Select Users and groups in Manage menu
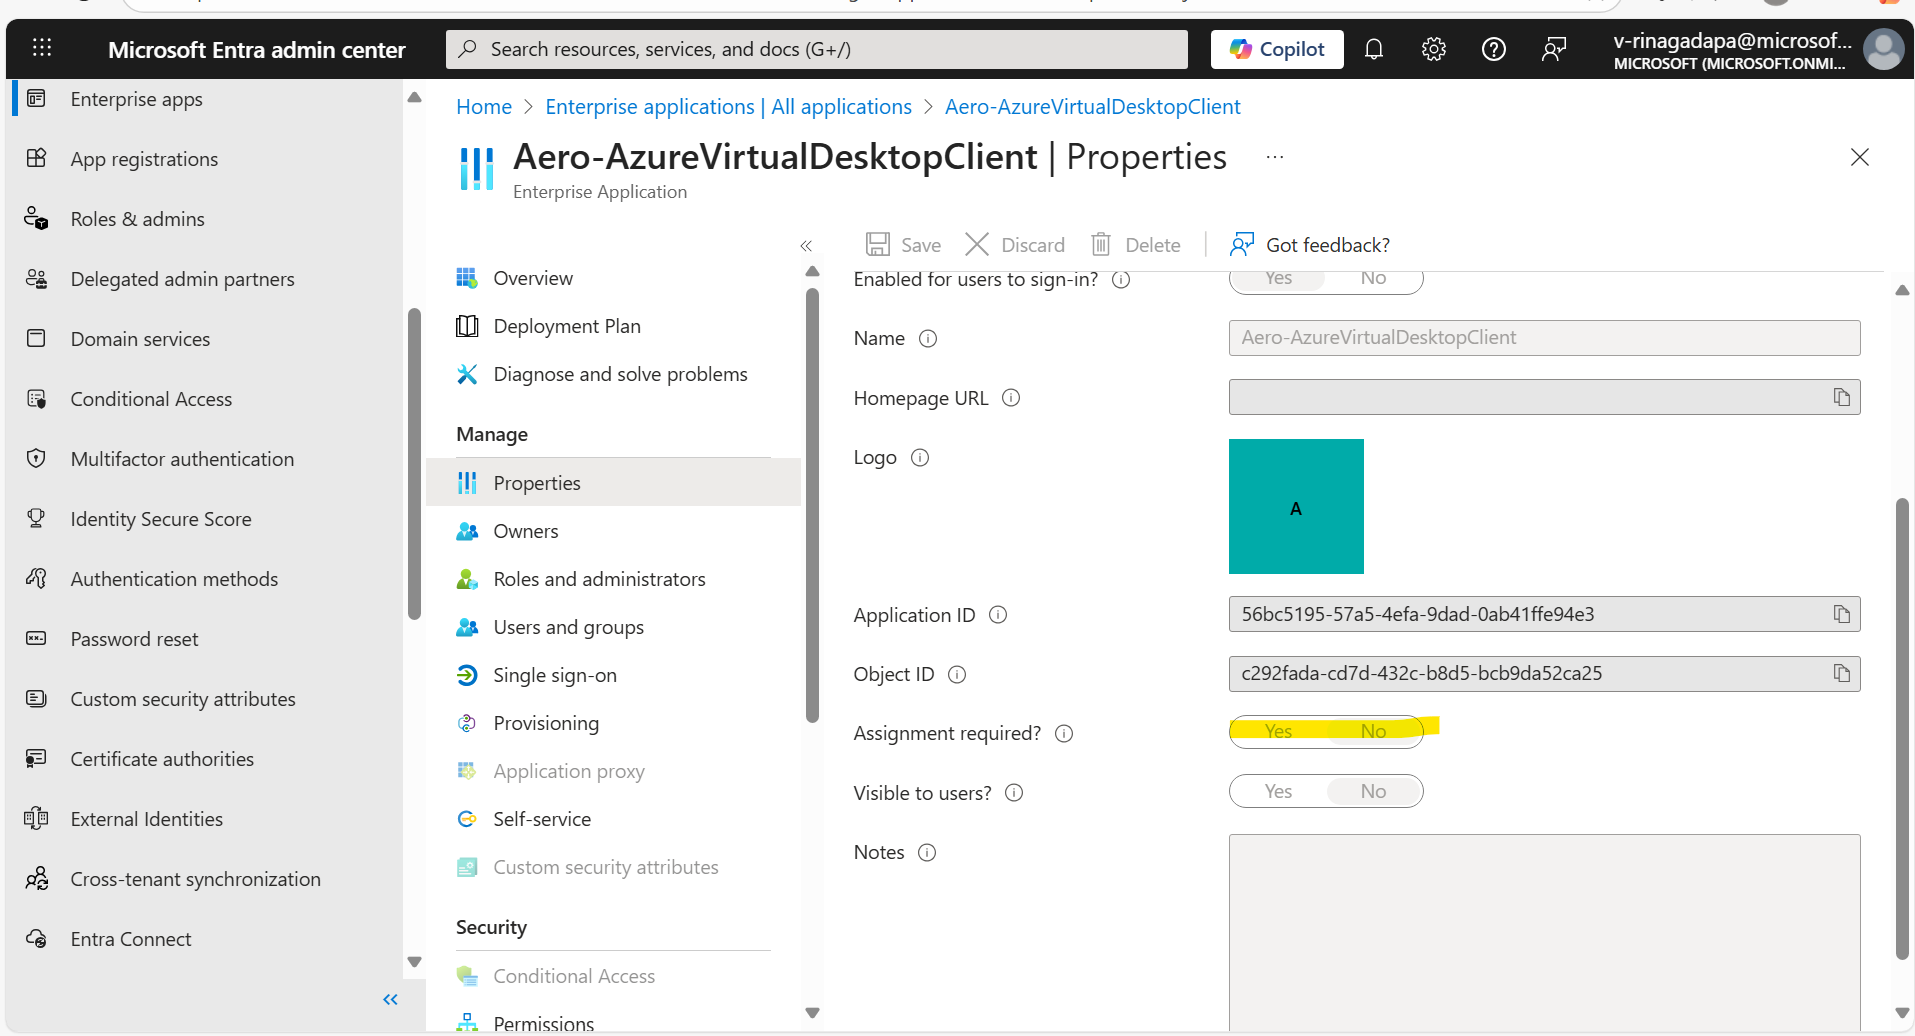 [568, 627]
